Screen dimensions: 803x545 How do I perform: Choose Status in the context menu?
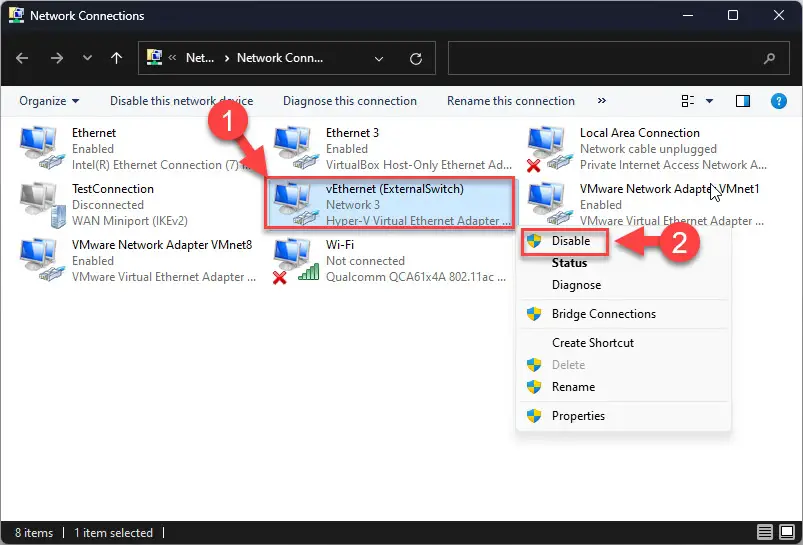(x=569, y=263)
